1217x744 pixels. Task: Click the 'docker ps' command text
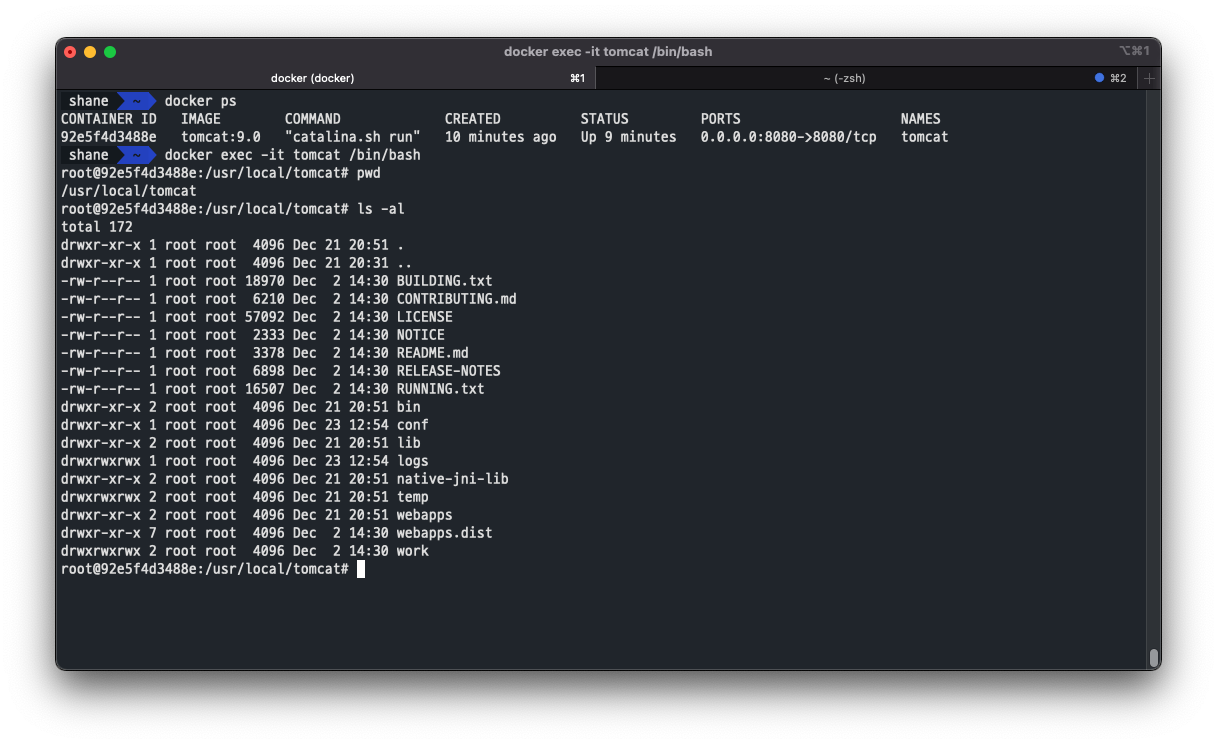pyautogui.click(x=200, y=101)
